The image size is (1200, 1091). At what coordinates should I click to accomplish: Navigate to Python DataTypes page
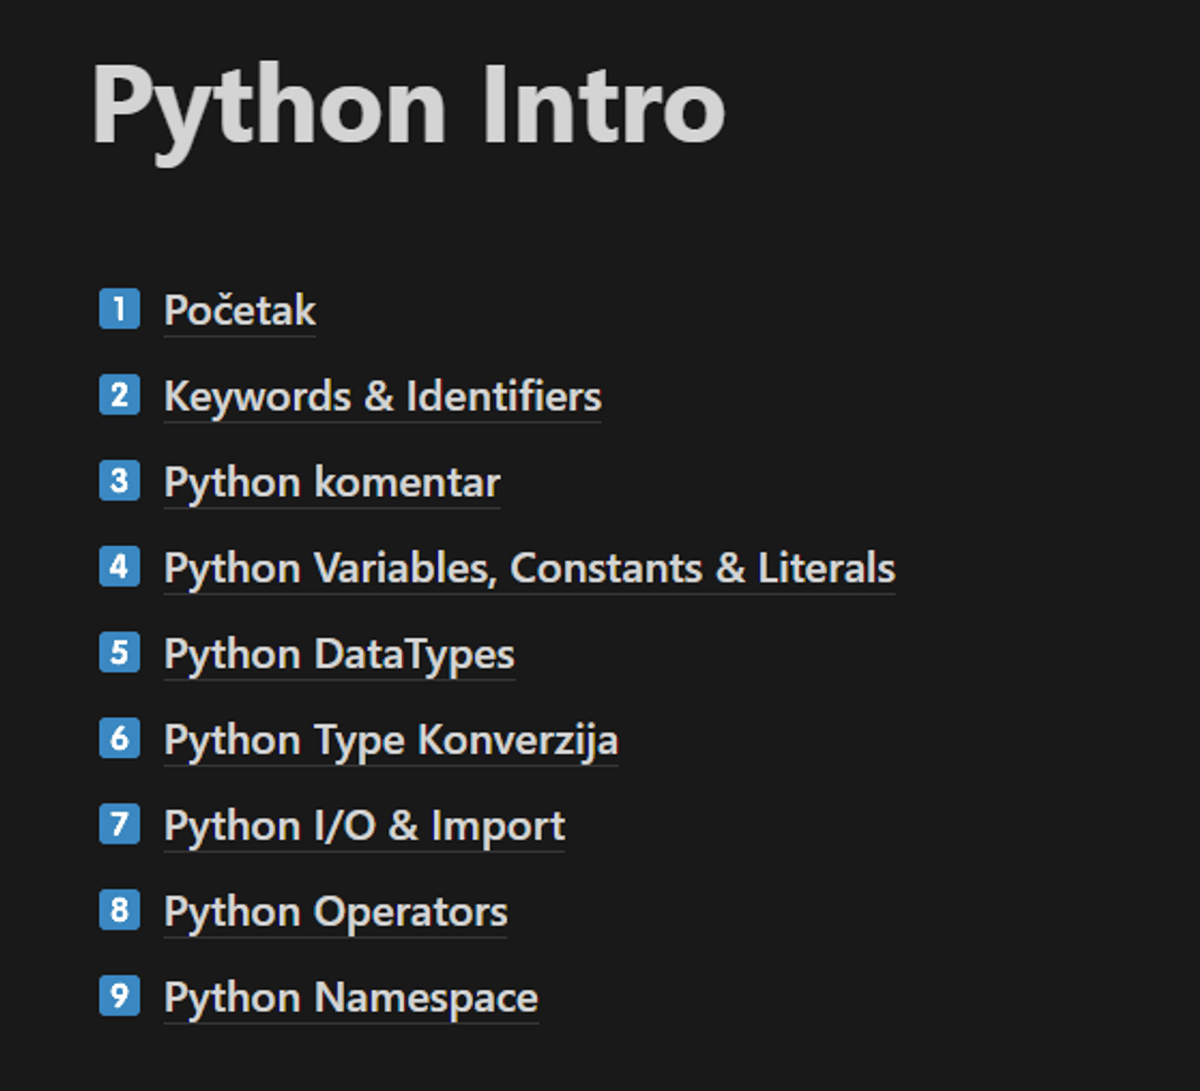click(x=339, y=654)
